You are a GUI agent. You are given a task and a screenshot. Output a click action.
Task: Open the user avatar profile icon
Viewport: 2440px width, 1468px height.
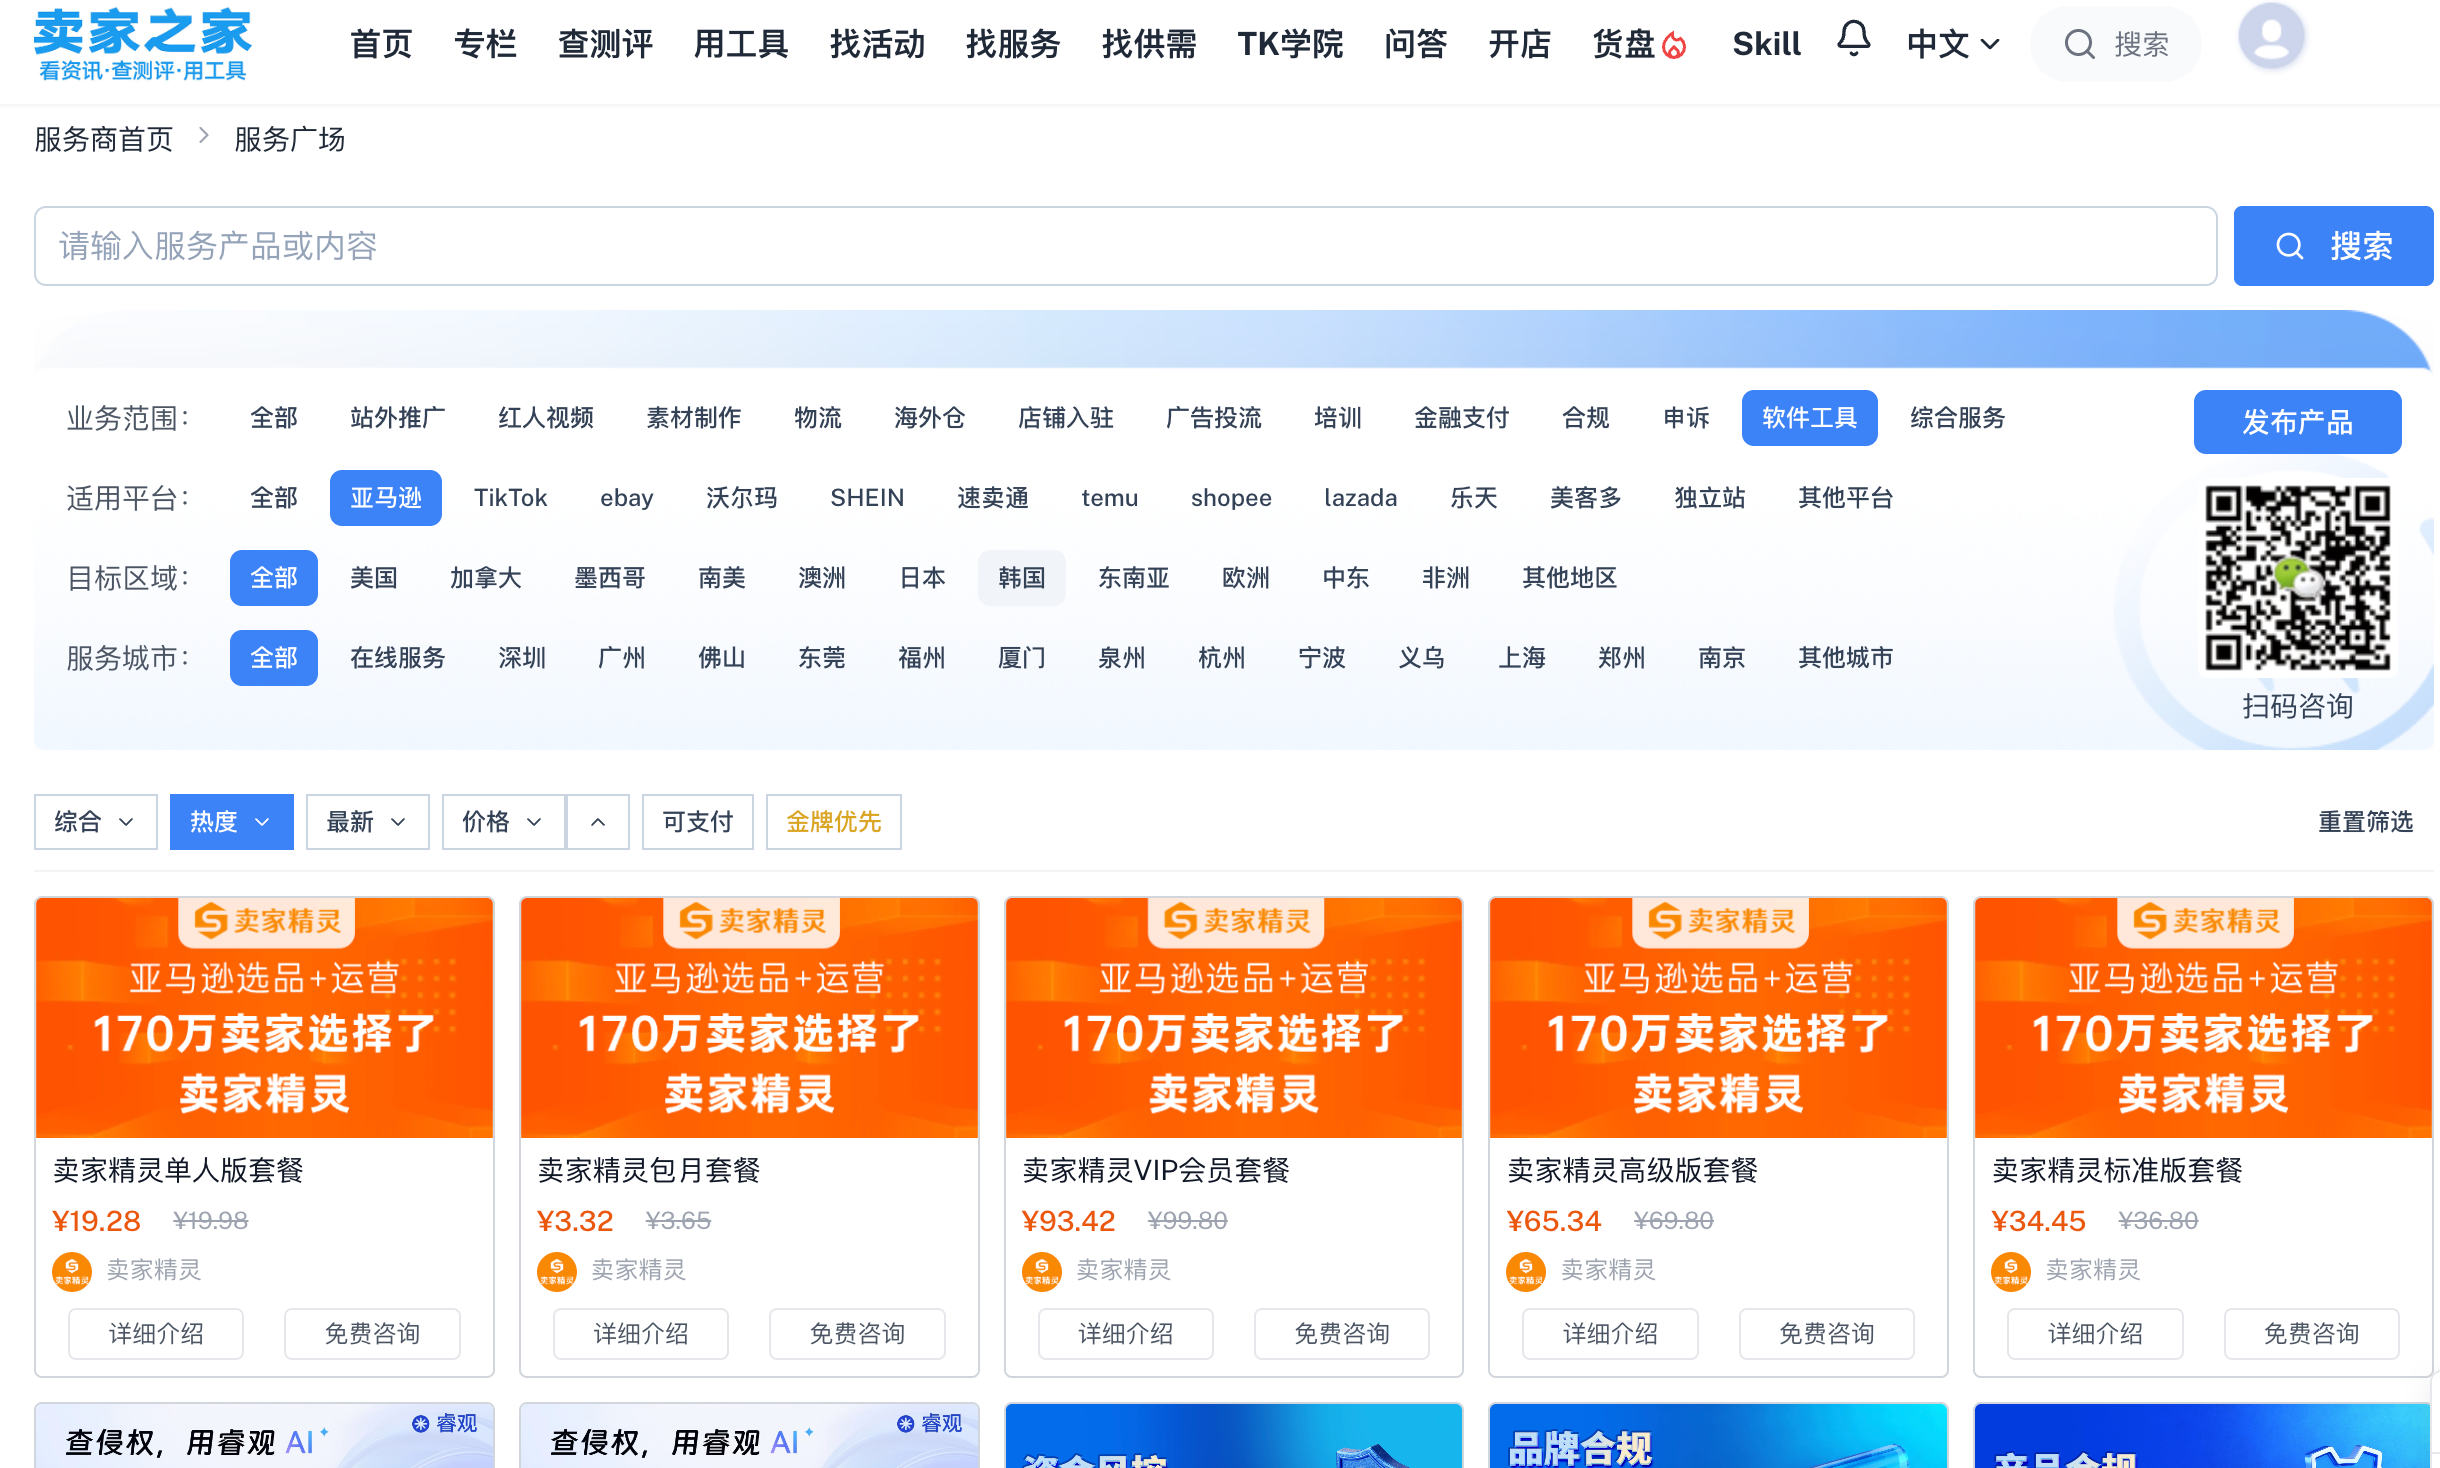pos(2271,37)
